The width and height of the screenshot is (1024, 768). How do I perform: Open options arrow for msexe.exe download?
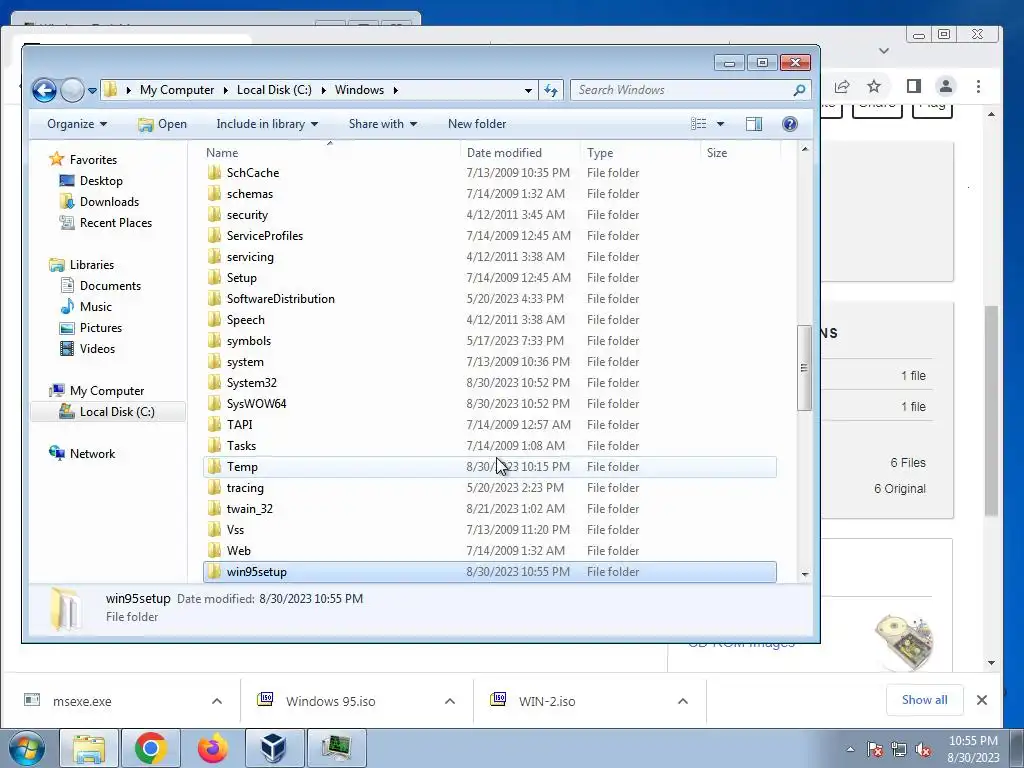click(217, 701)
